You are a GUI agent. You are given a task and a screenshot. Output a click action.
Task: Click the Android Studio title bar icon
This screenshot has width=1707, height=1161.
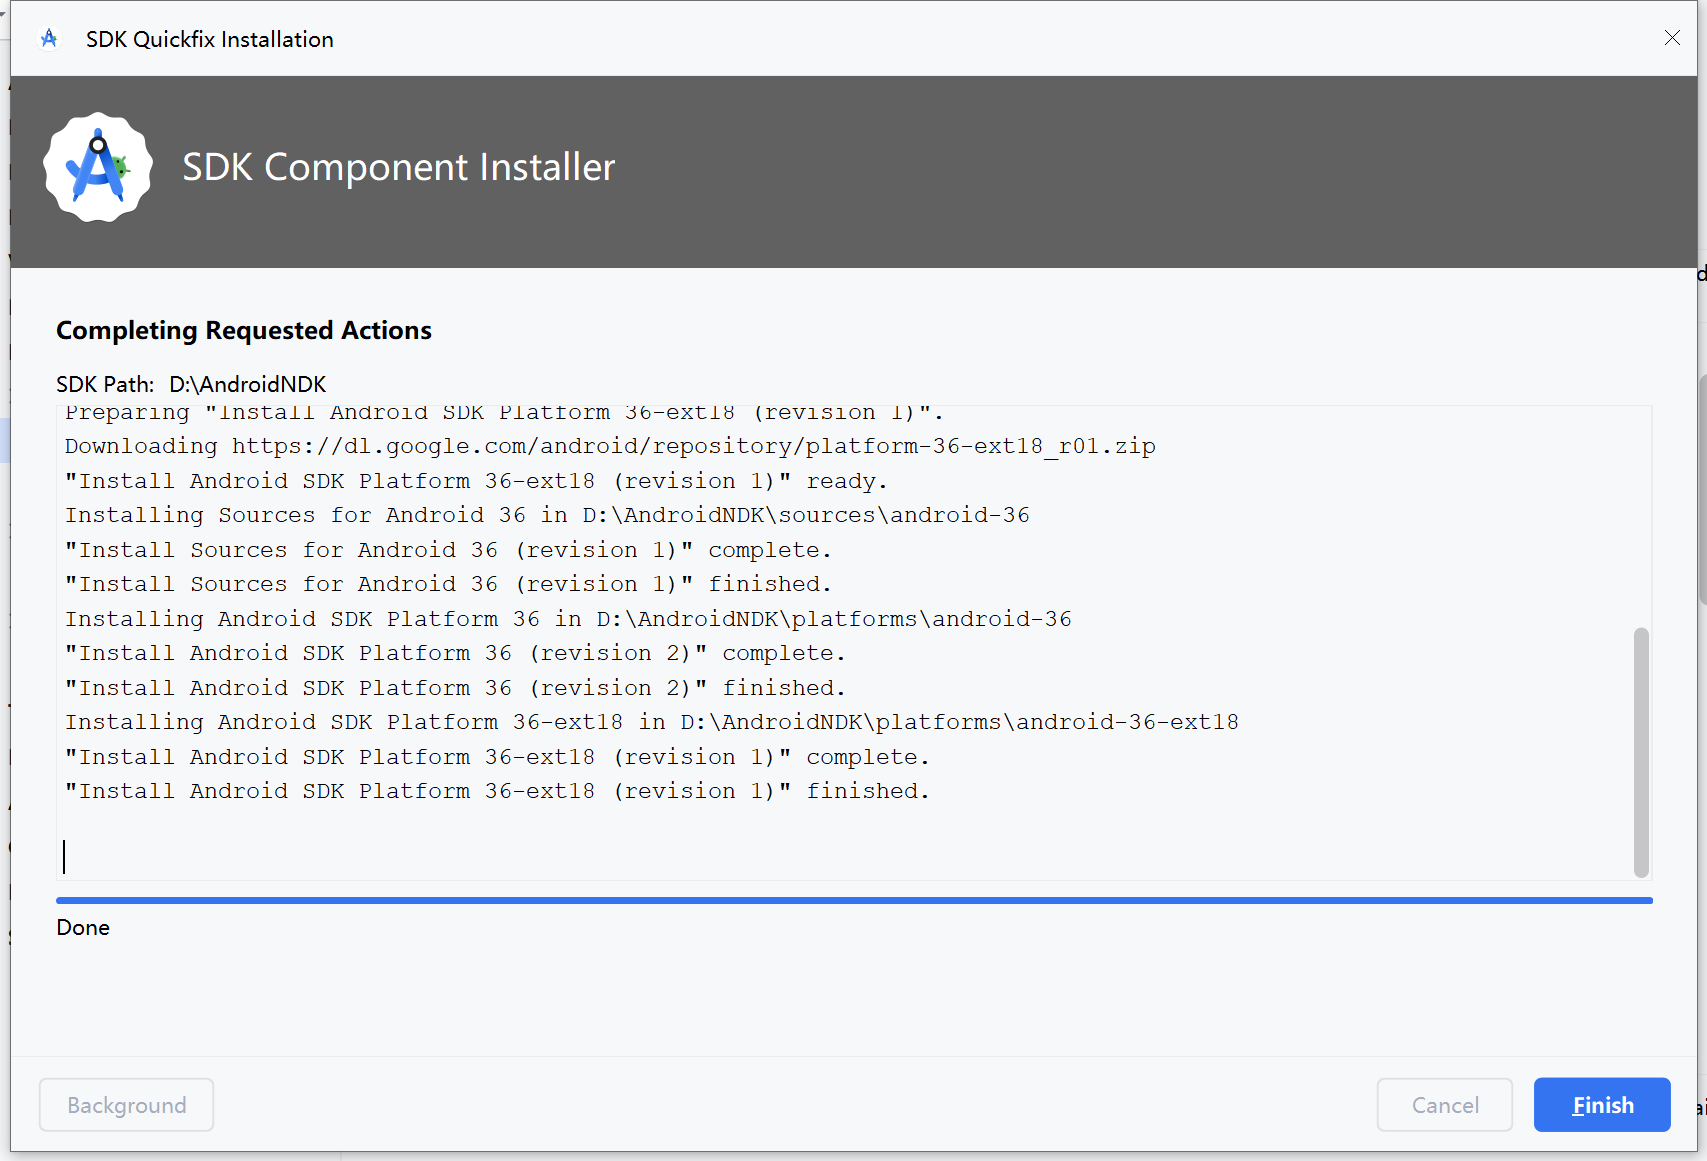pyautogui.click(x=49, y=39)
